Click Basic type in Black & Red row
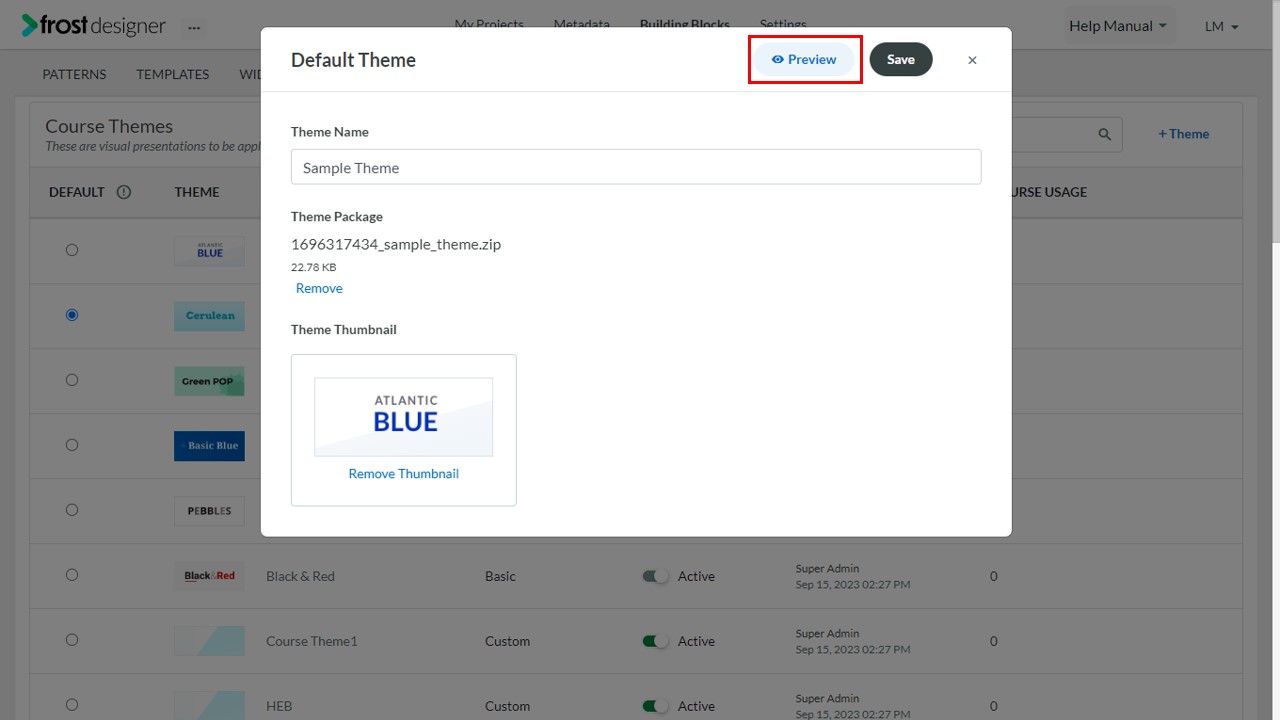Image resolution: width=1280 pixels, height=720 pixels. 500,576
